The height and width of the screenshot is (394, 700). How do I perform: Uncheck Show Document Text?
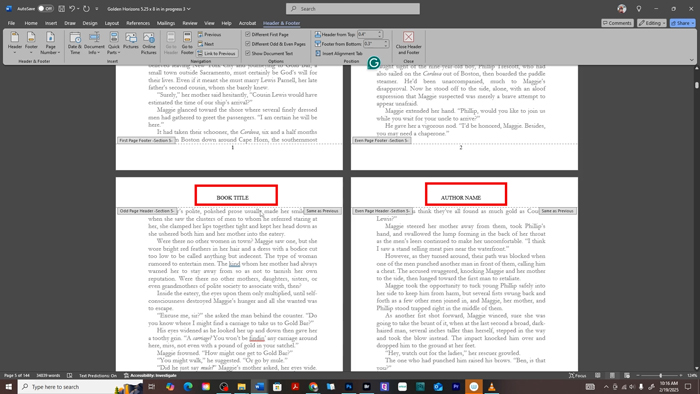tap(269, 53)
